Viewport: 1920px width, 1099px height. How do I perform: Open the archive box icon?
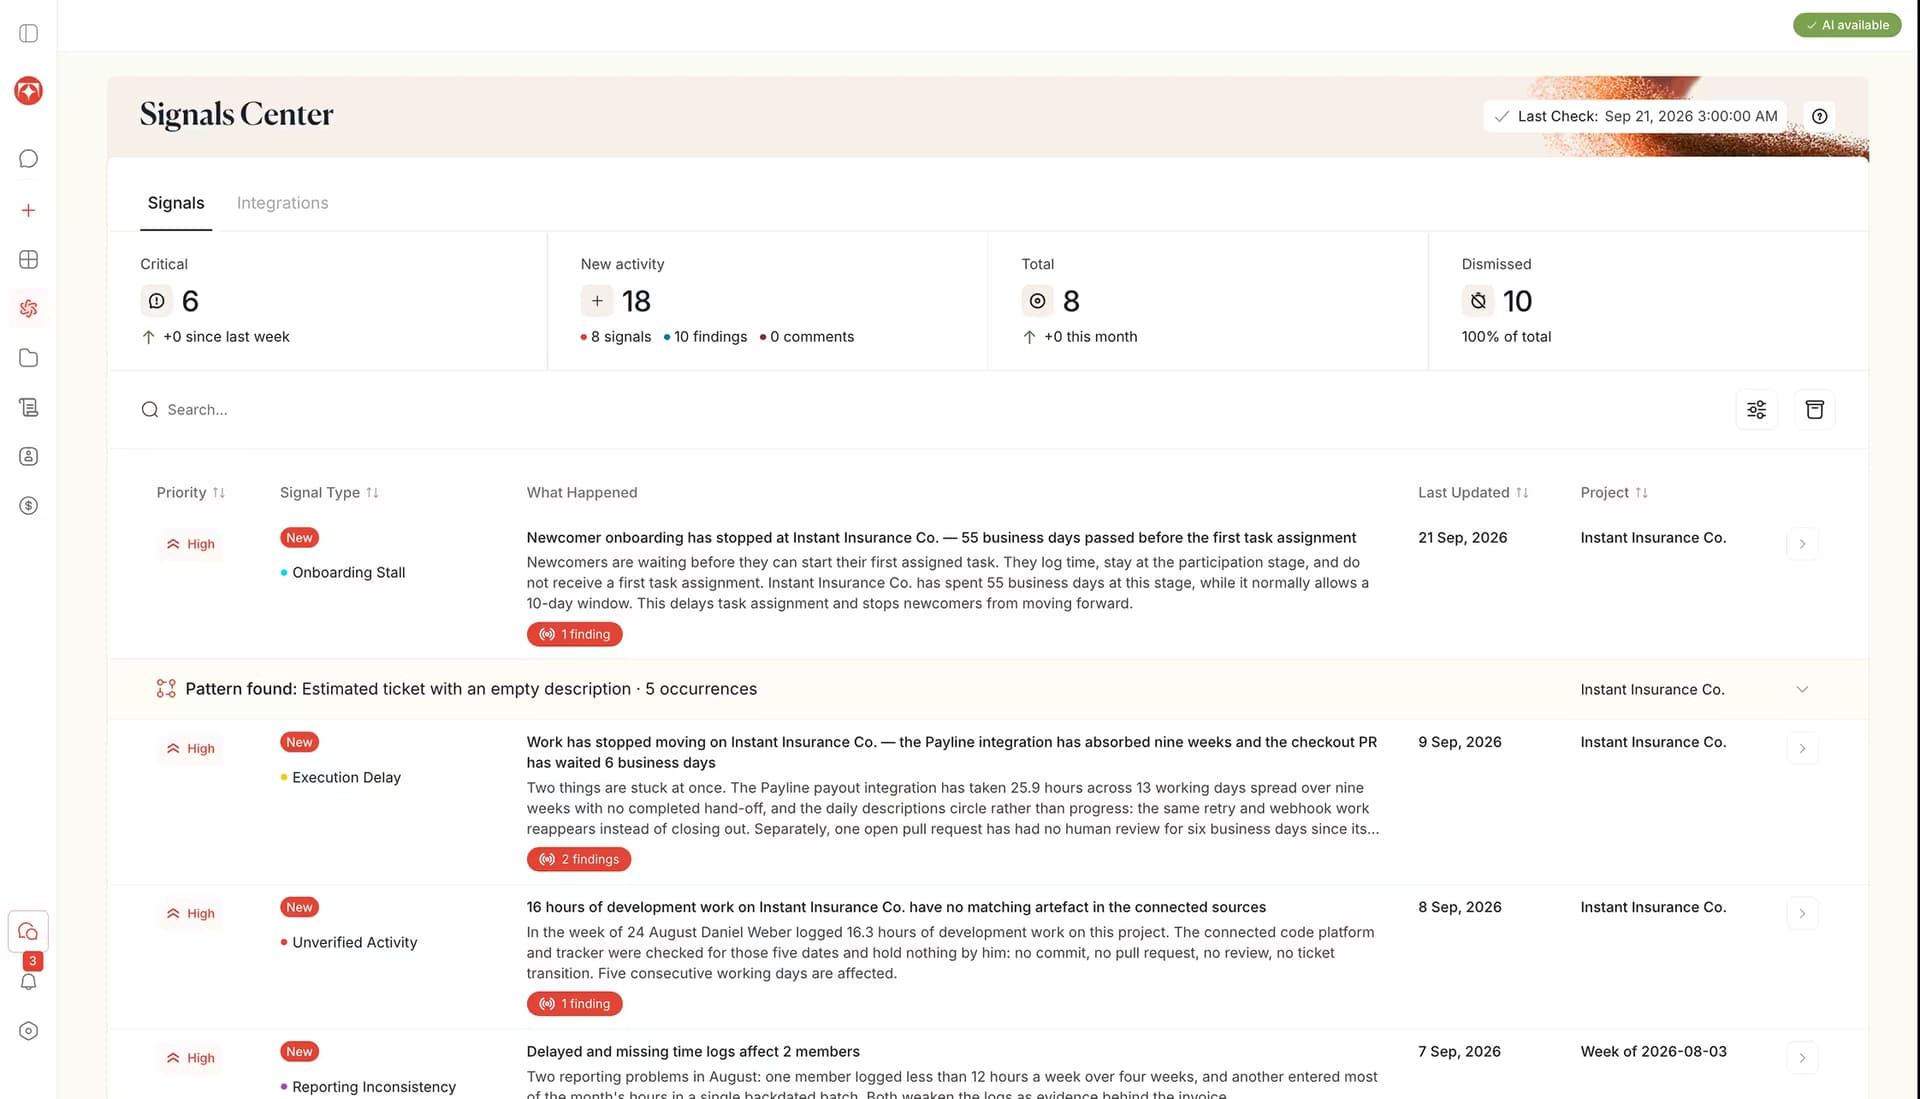(x=1815, y=409)
